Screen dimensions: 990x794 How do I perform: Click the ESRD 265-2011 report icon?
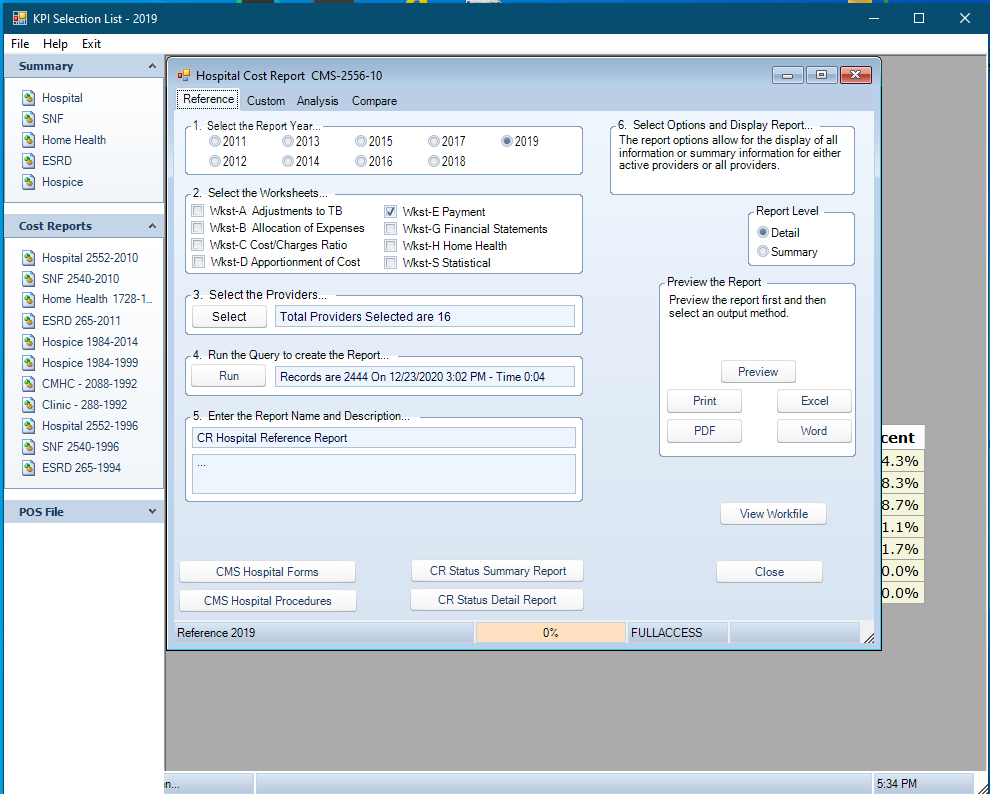point(28,321)
